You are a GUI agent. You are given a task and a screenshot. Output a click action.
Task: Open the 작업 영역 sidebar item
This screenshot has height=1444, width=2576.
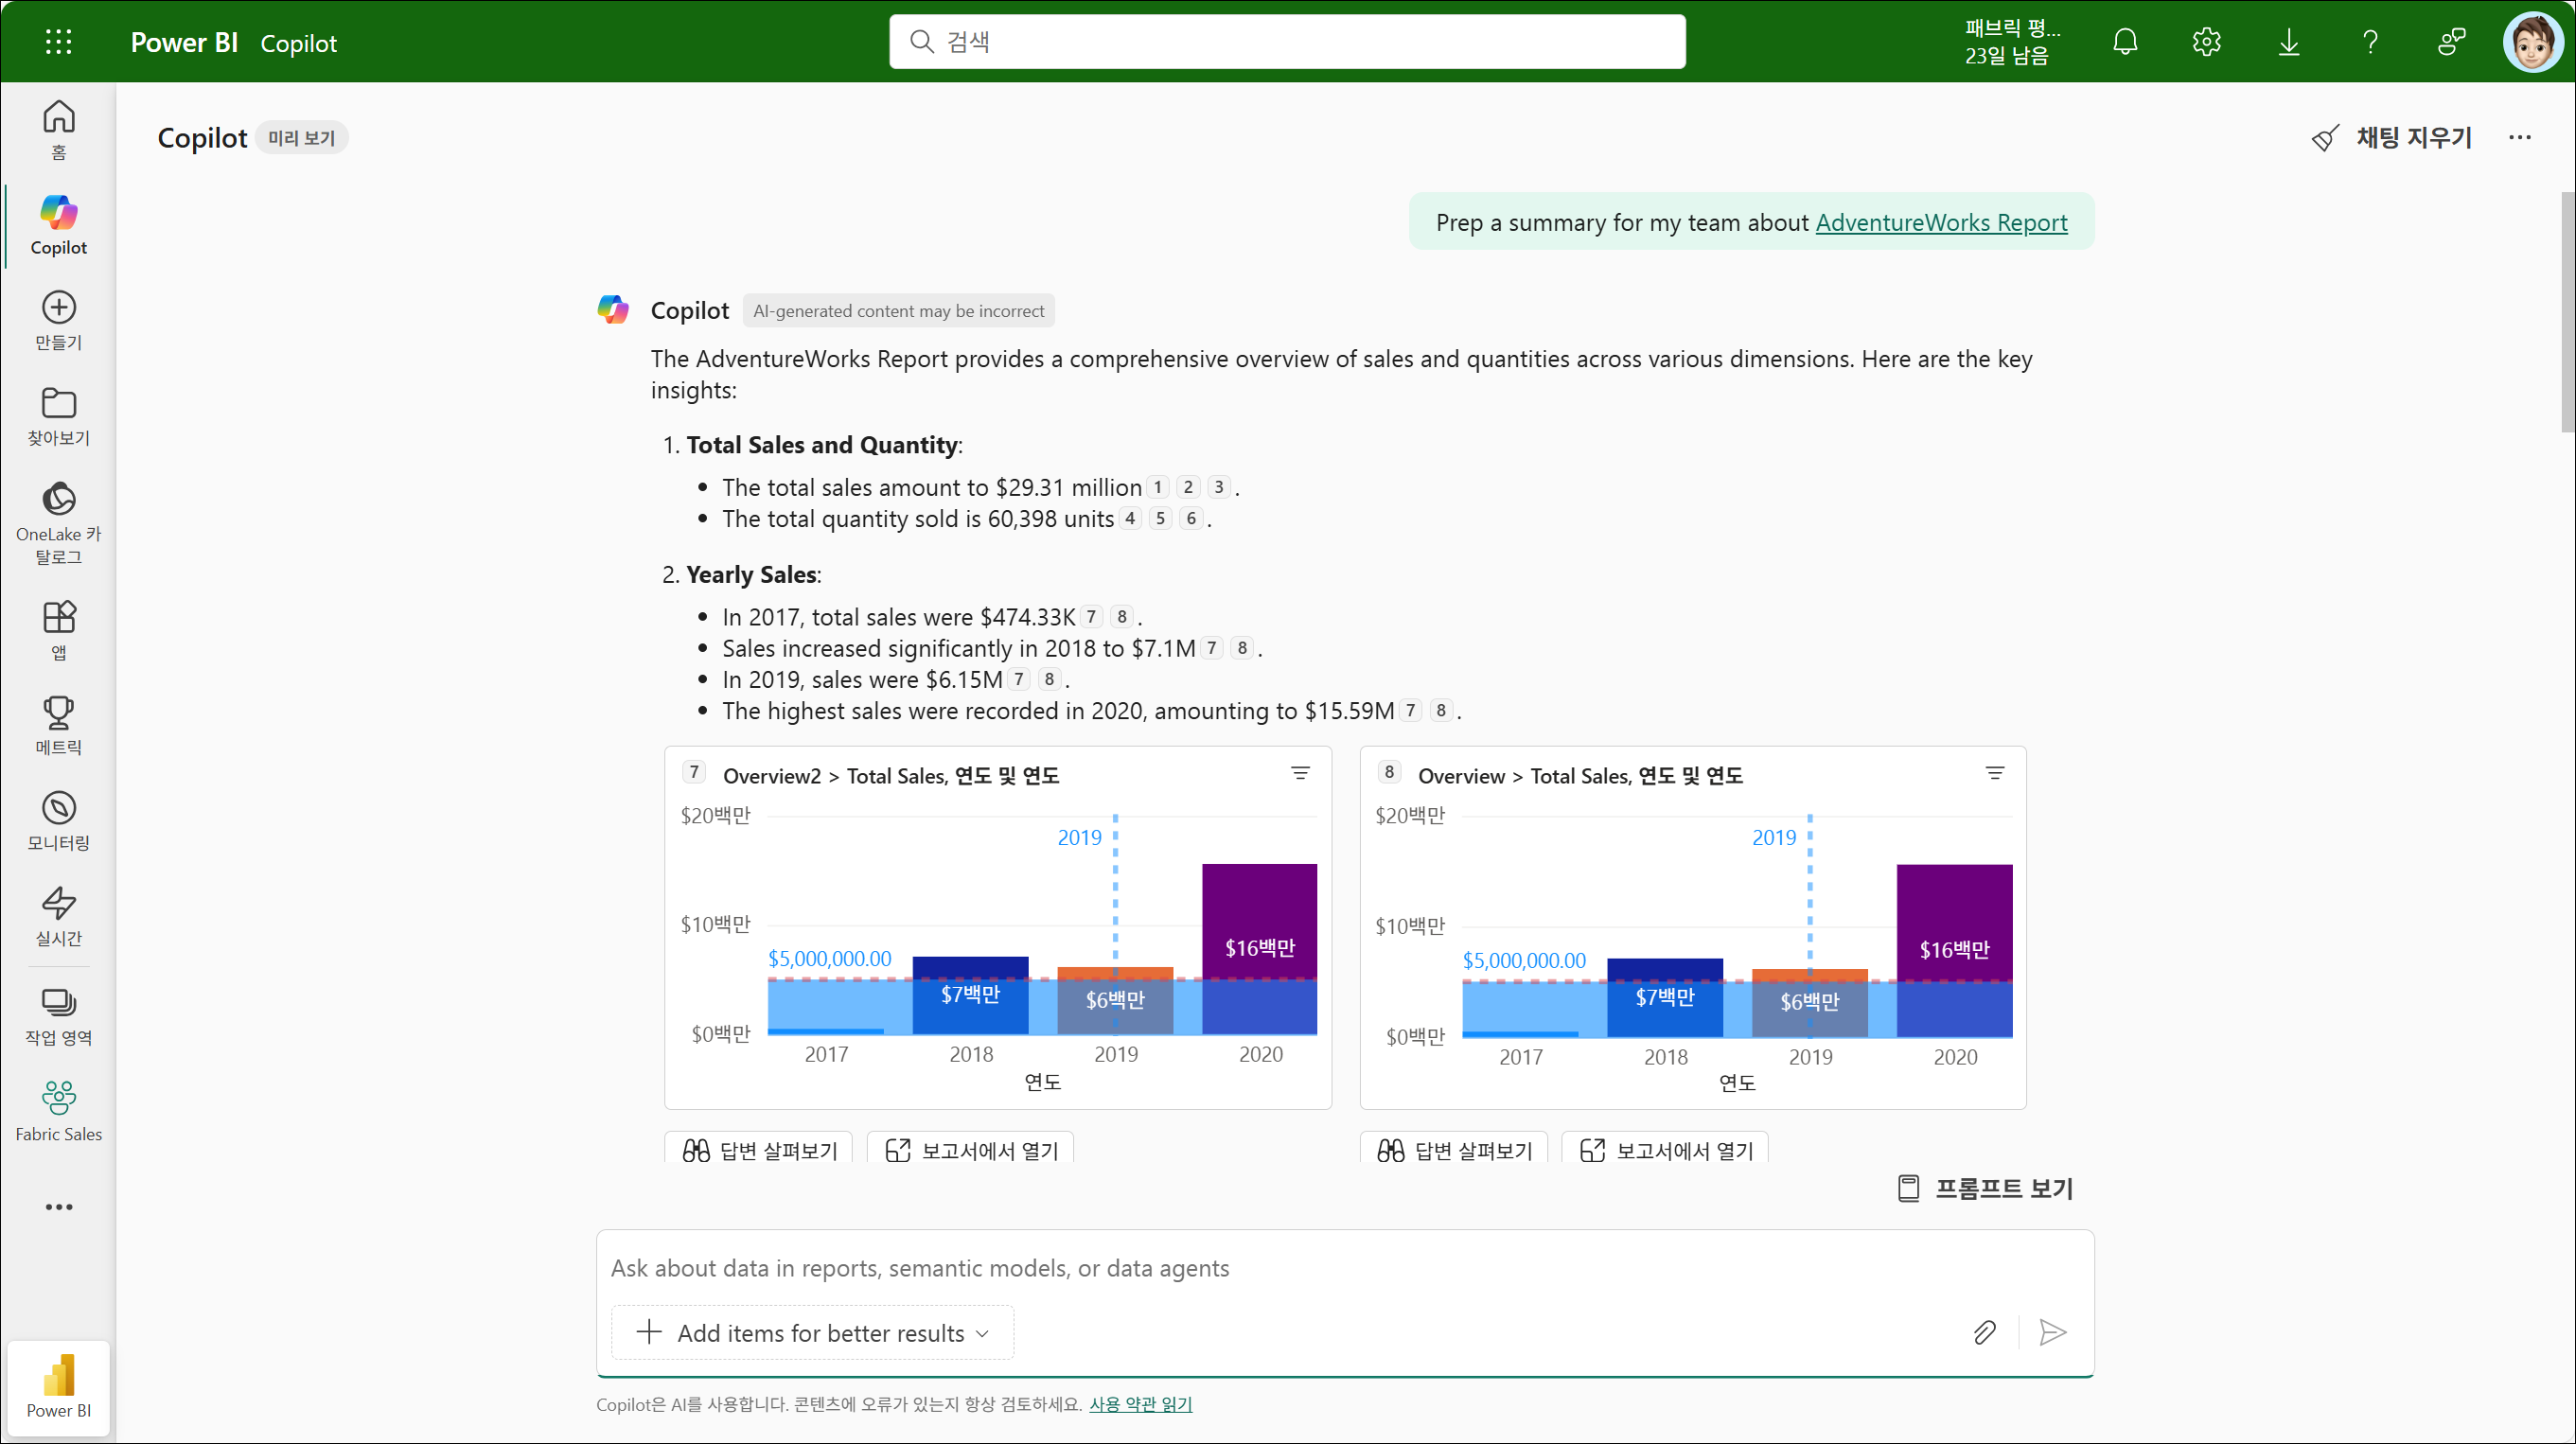pos(58,1015)
